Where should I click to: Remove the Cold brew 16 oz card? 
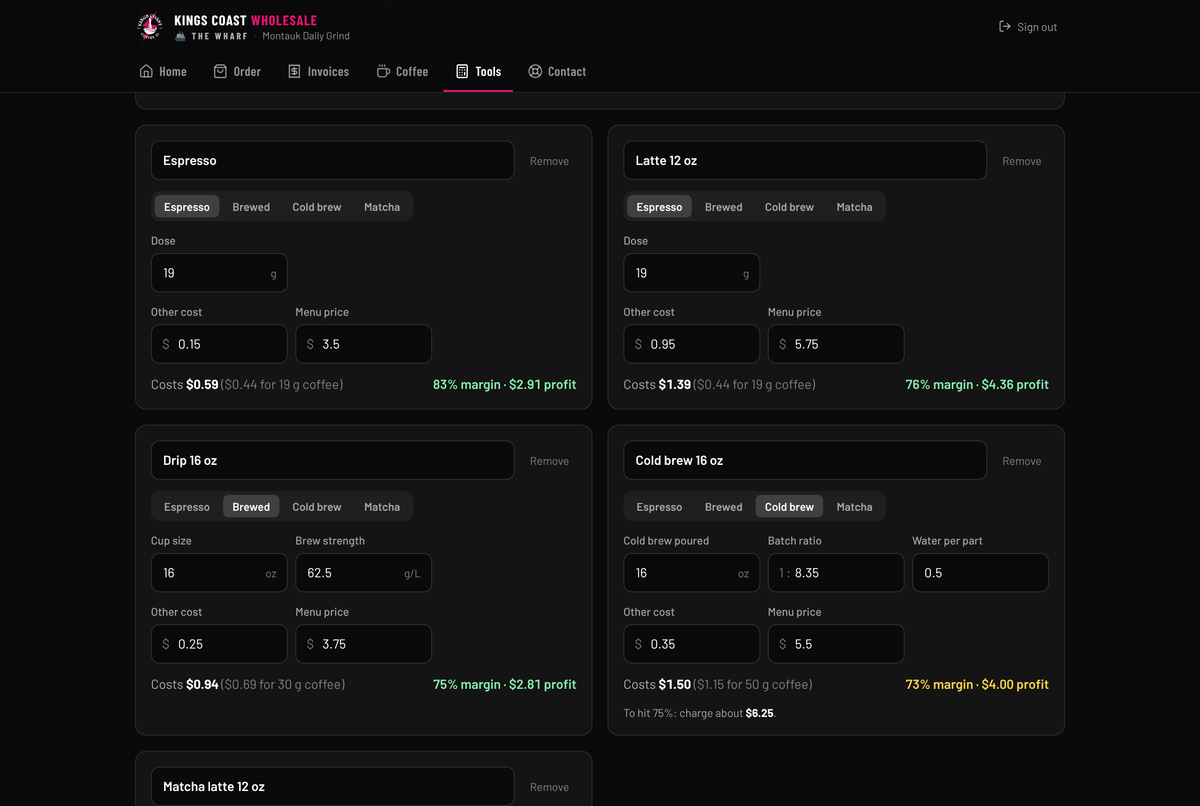click(1022, 461)
